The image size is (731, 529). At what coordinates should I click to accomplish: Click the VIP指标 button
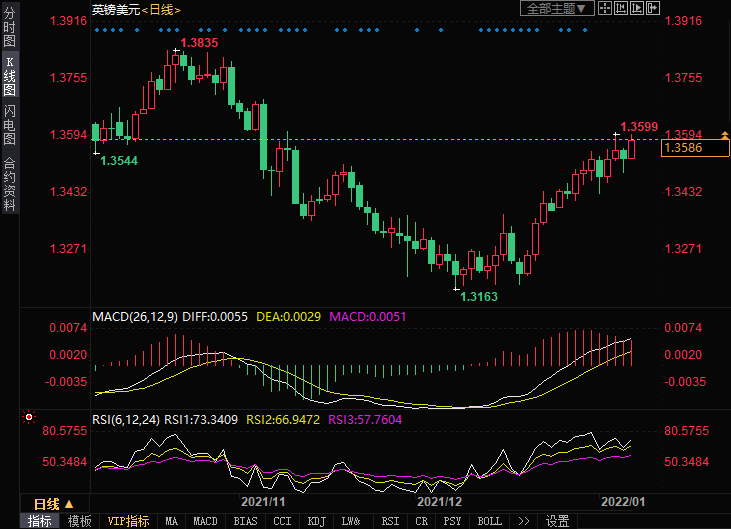[x=128, y=521]
